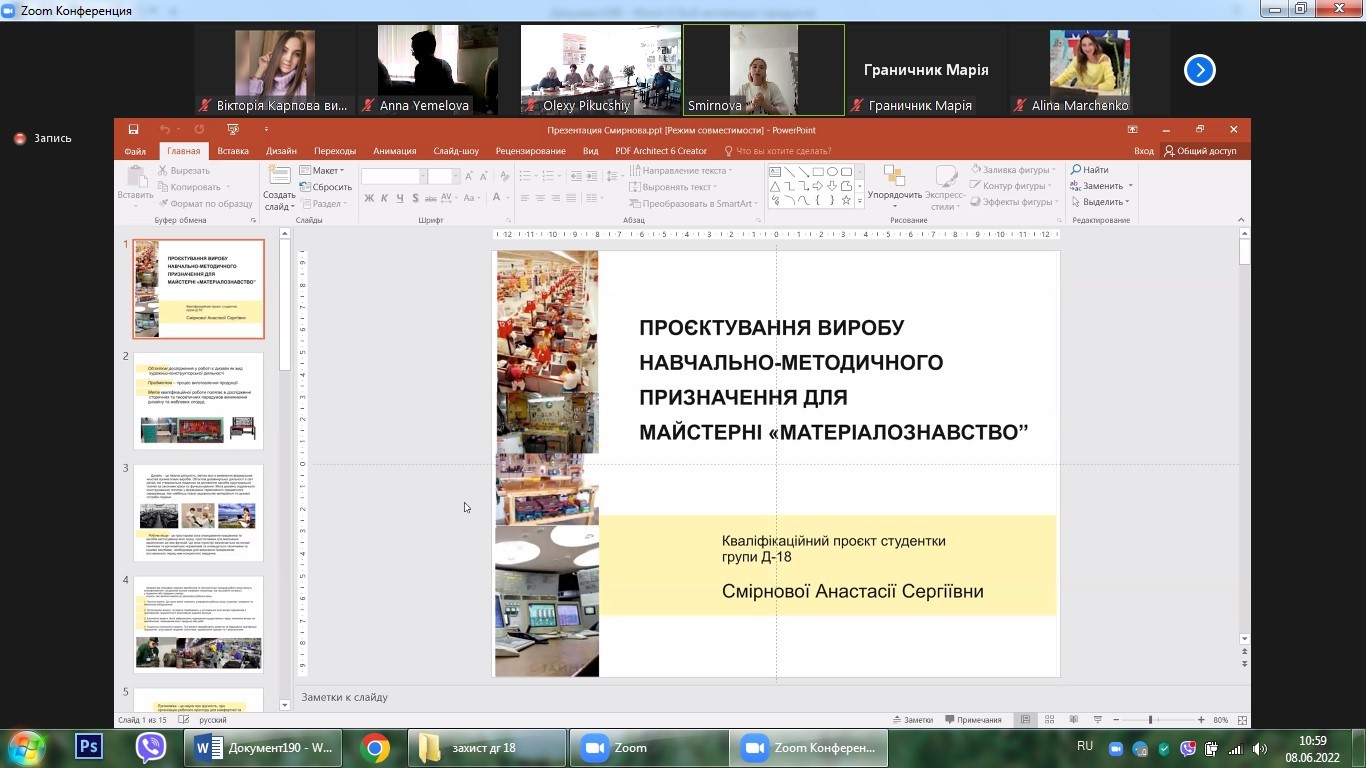Switch to normal view in status bar
Viewport: 1366px width, 768px height.
pyautogui.click(x=1025, y=720)
